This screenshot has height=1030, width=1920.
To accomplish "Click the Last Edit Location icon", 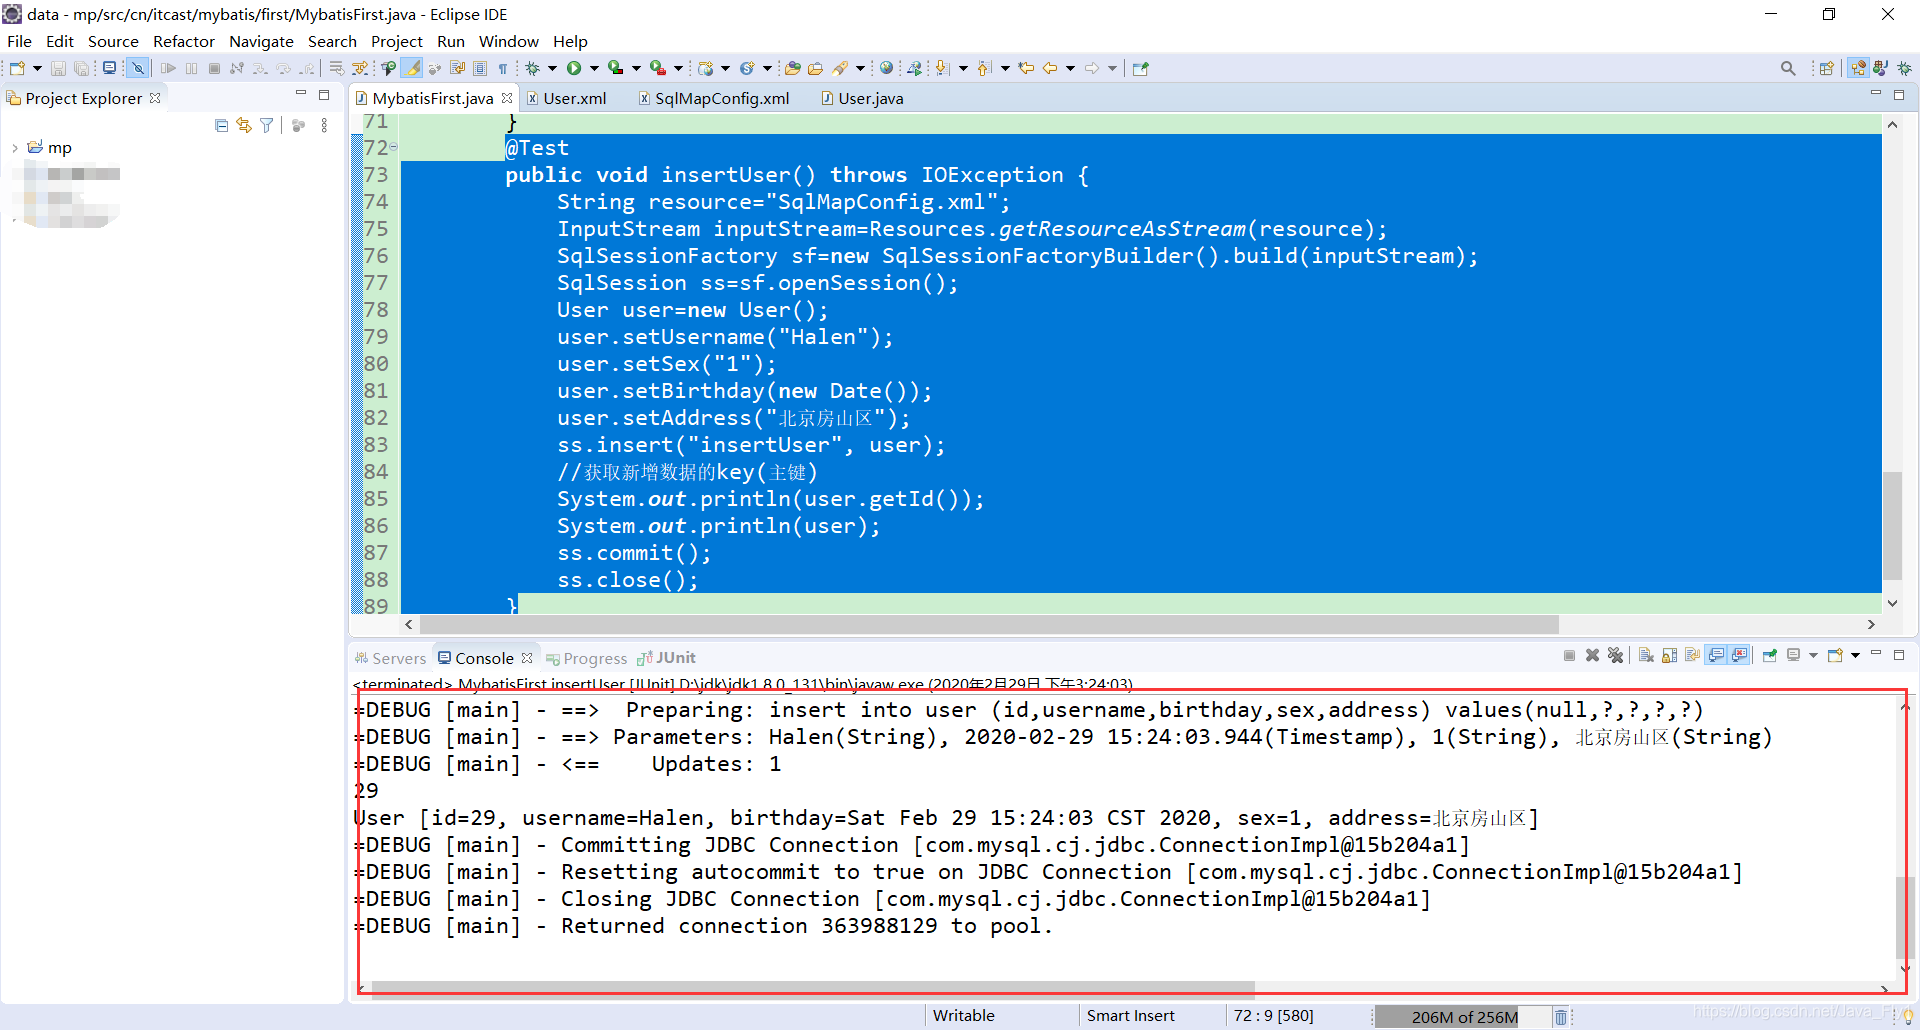I will (1026, 68).
